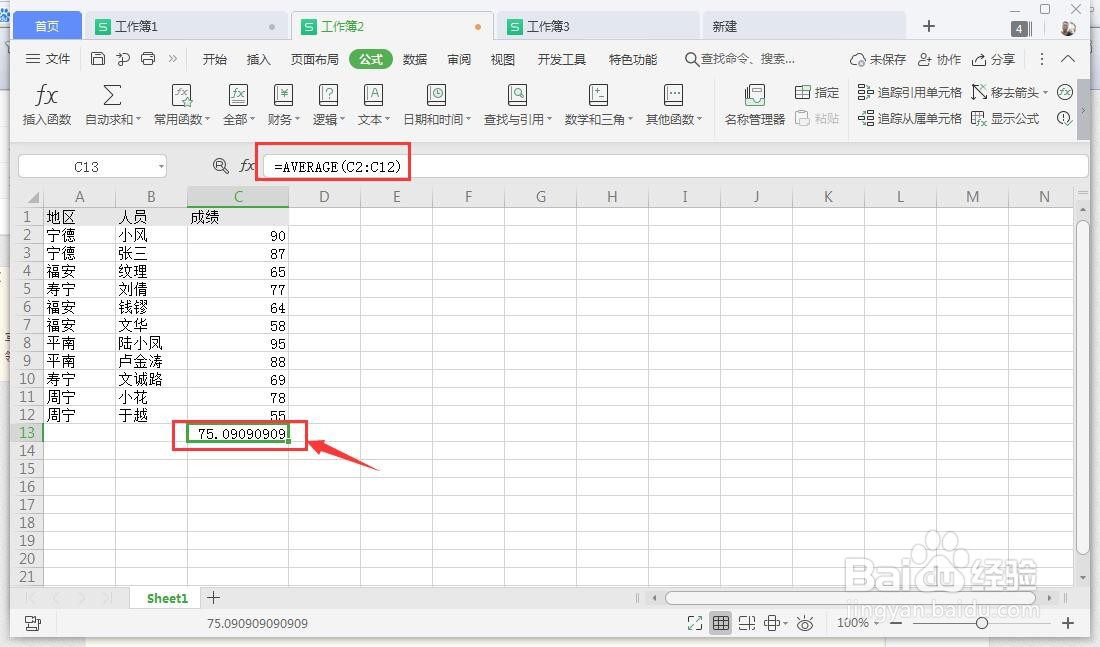Click the define name (指定) button
The width and height of the screenshot is (1100, 647).
(x=817, y=92)
